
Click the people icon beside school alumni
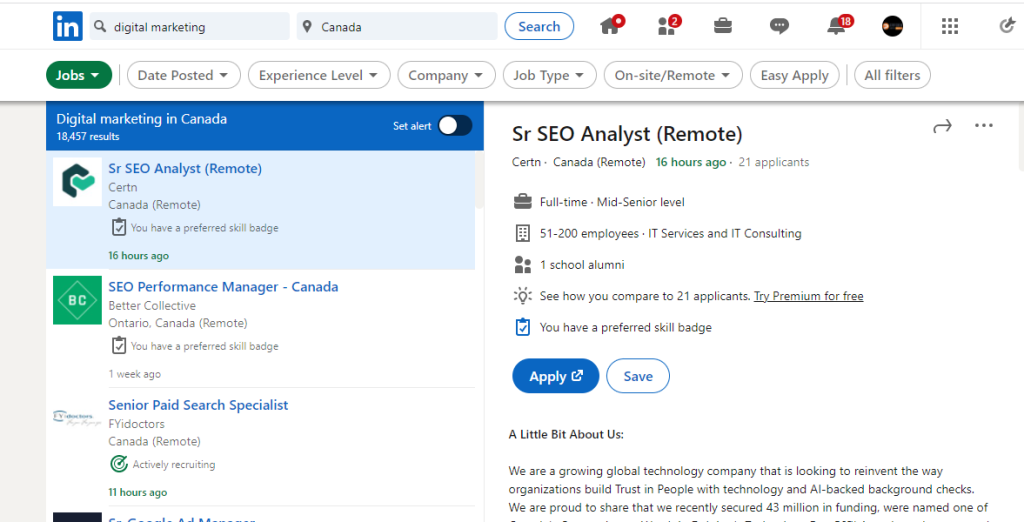click(x=522, y=265)
